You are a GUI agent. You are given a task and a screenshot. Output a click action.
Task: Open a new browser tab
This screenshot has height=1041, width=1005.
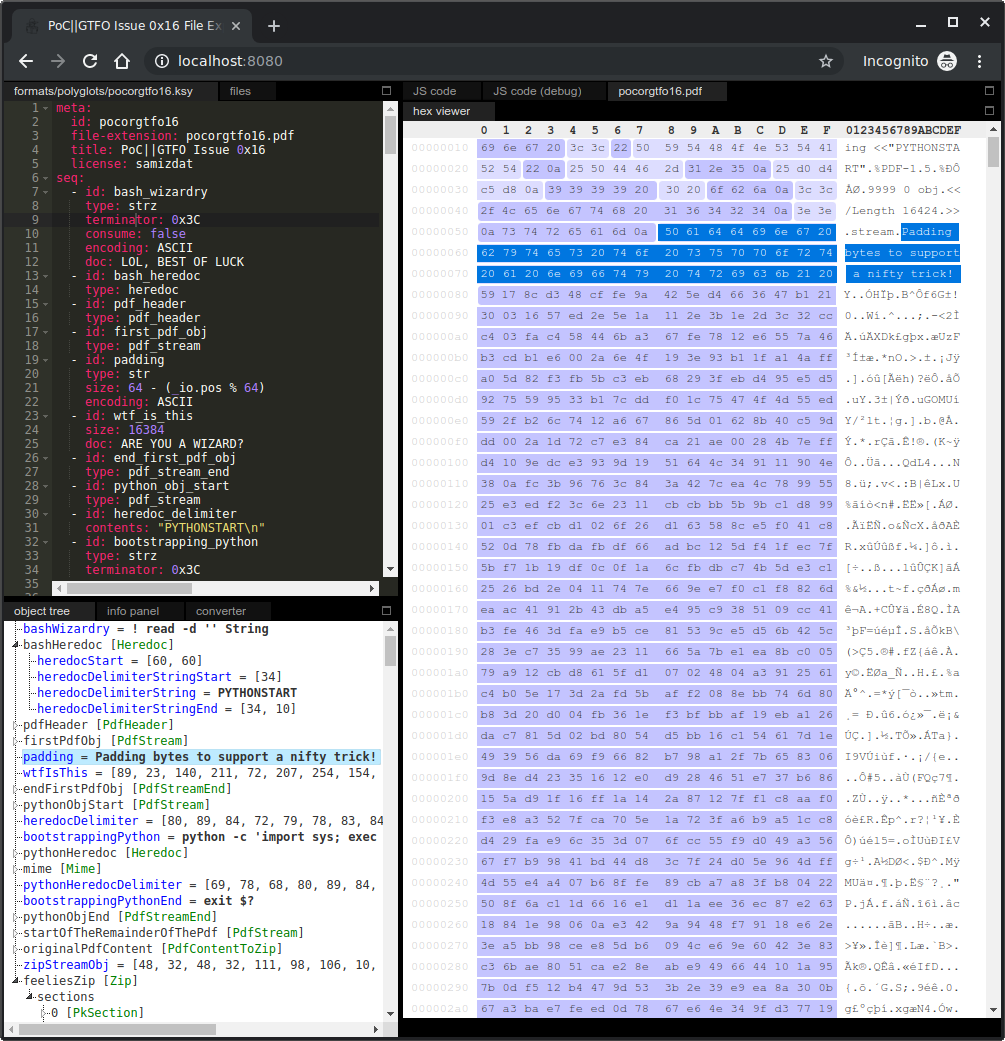pyautogui.click(x=273, y=26)
